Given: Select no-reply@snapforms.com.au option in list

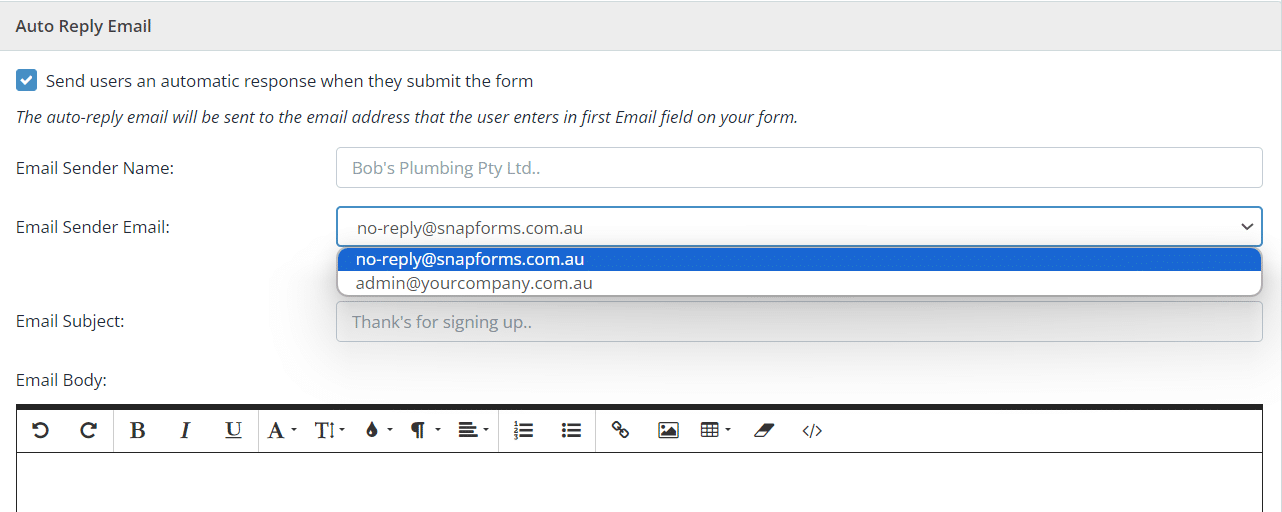Looking at the screenshot, I should pyautogui.click(x=799, y=259).
